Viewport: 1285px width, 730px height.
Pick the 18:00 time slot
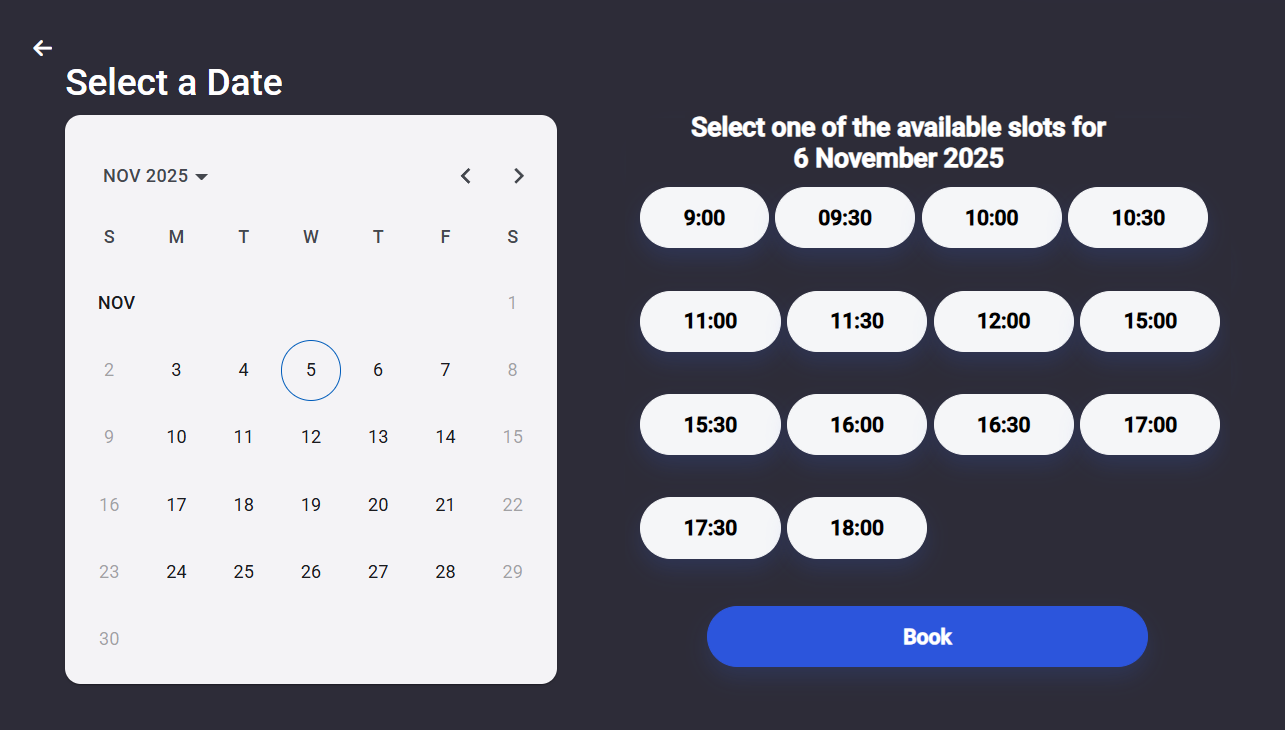pos(856,528)
